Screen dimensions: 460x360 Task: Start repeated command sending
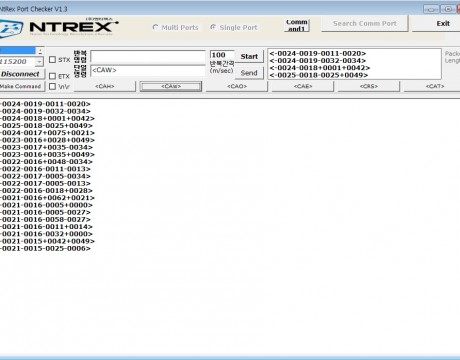coord(249,56)
